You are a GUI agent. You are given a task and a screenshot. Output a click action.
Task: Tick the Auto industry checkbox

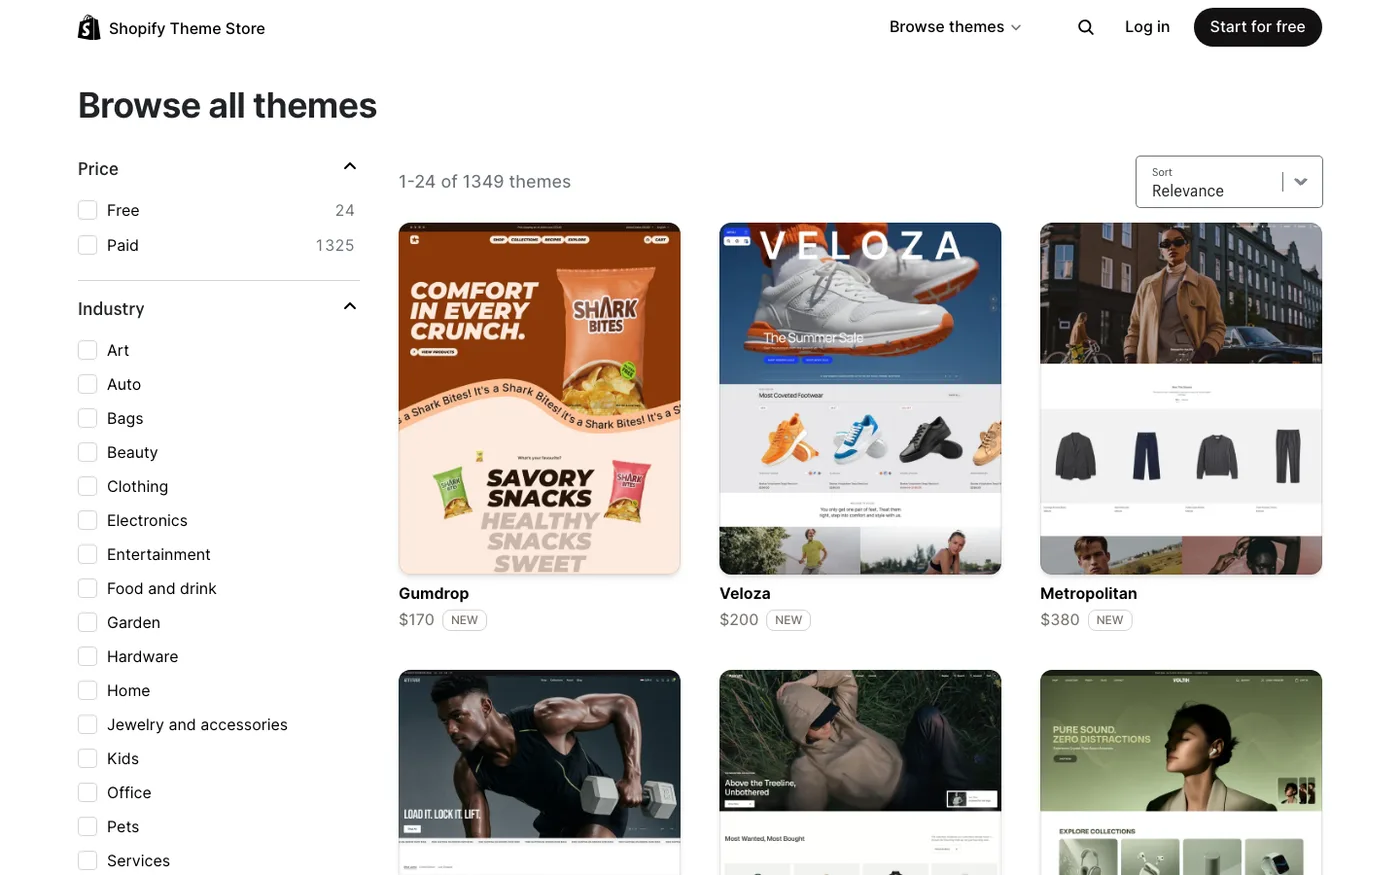pyautogui.click(x=88, y=384)
